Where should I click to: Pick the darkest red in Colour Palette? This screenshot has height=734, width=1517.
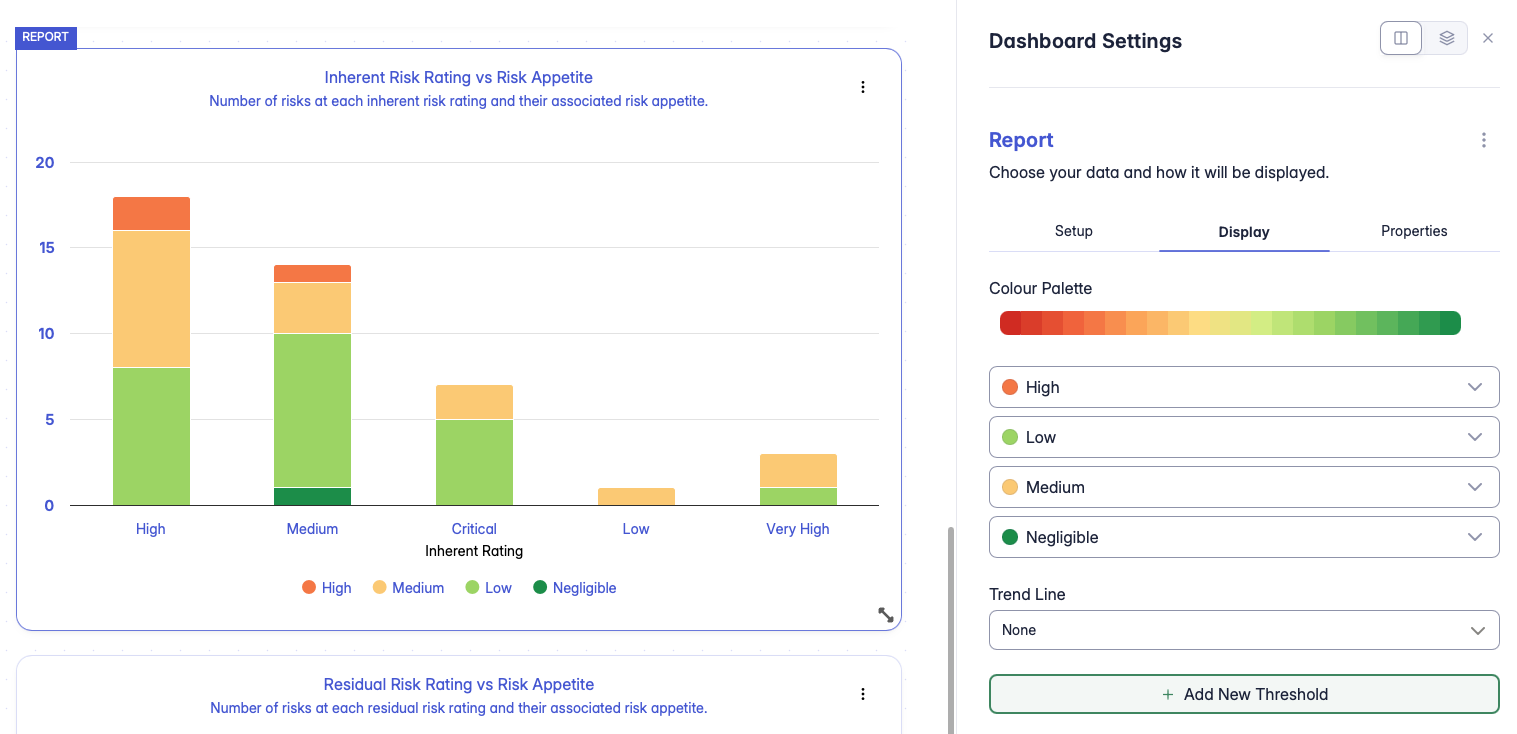[1010, 323]
